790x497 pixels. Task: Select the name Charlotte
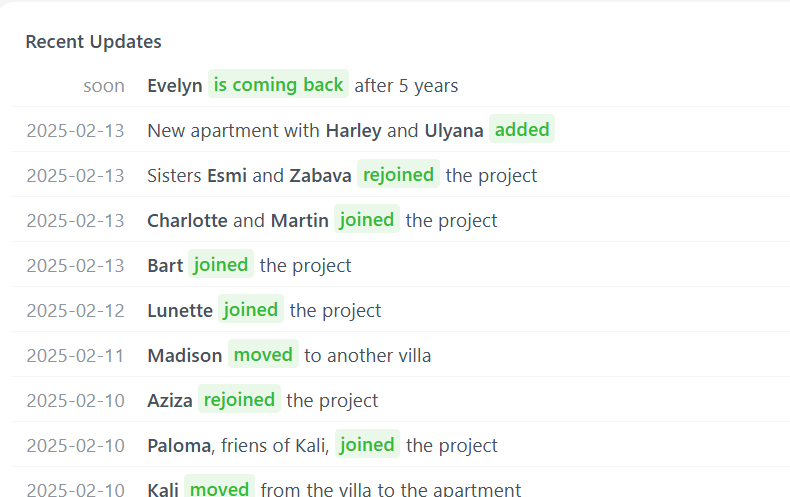click(x=187, y=220)
